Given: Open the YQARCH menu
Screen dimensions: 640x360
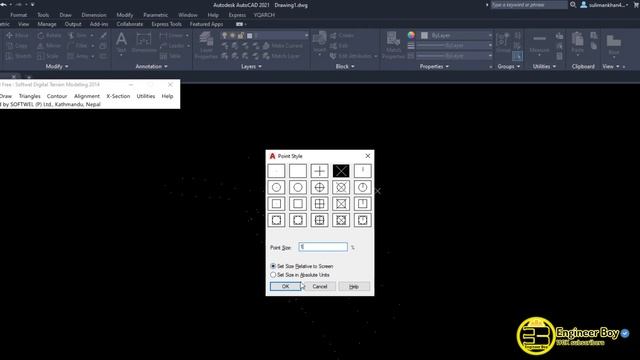Looking at the screenshot, I should coord(264,15).
